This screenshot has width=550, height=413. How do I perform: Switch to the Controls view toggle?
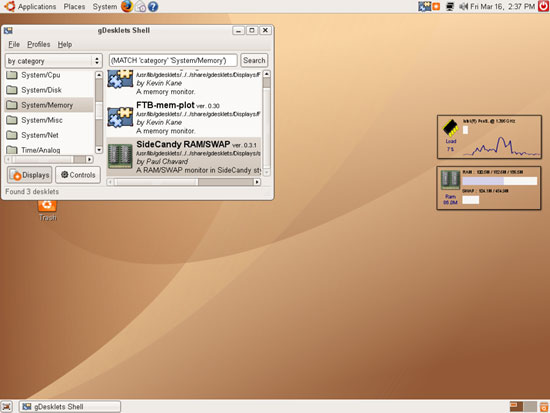tap(78, 175)
